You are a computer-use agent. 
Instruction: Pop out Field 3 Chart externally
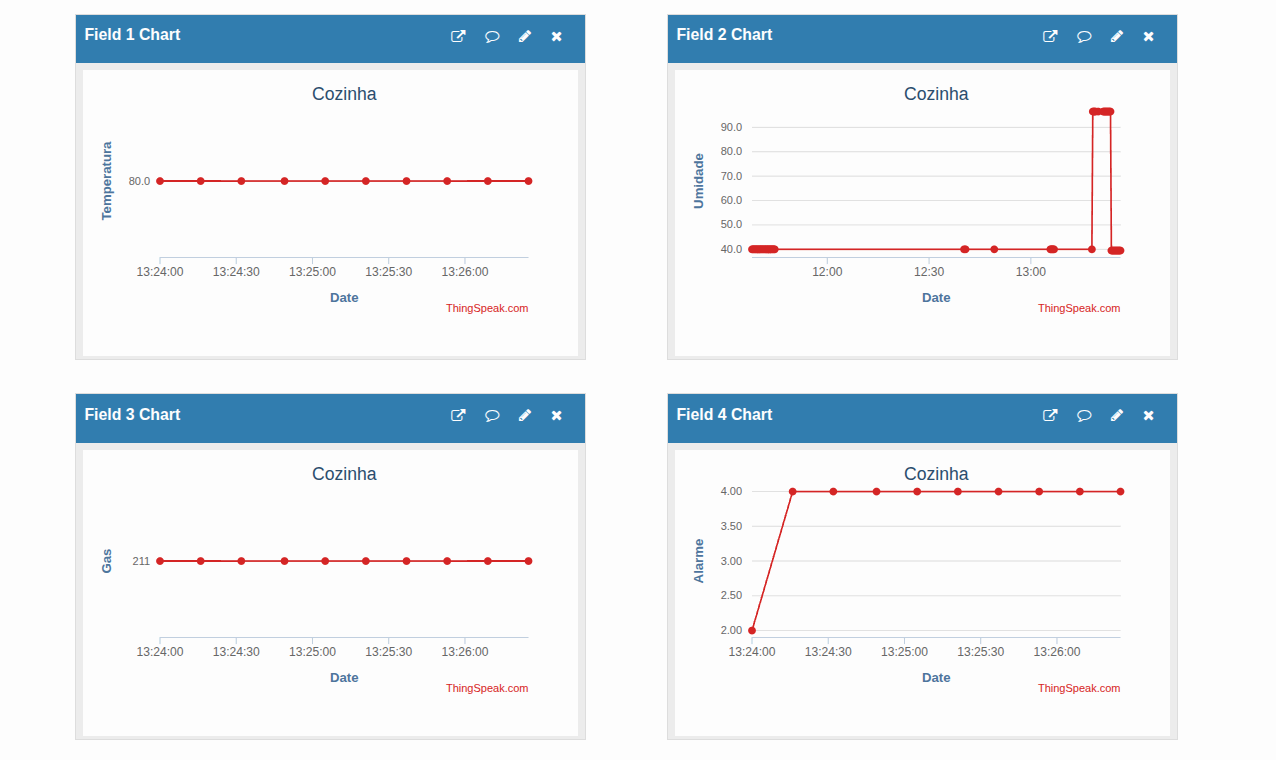pyautogui.click(x=458, y=416)
